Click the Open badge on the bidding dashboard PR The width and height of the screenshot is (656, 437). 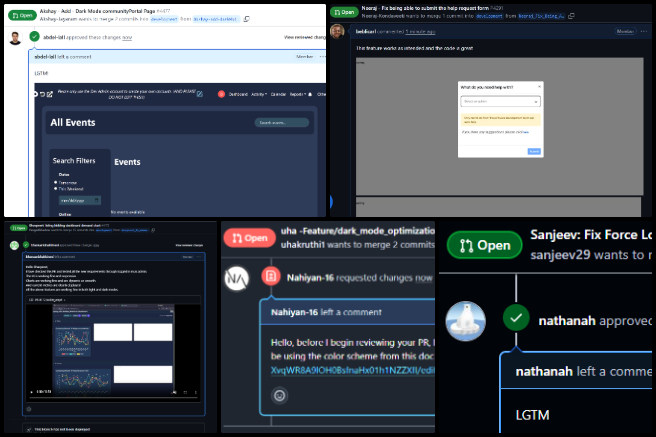click(18, 228)
